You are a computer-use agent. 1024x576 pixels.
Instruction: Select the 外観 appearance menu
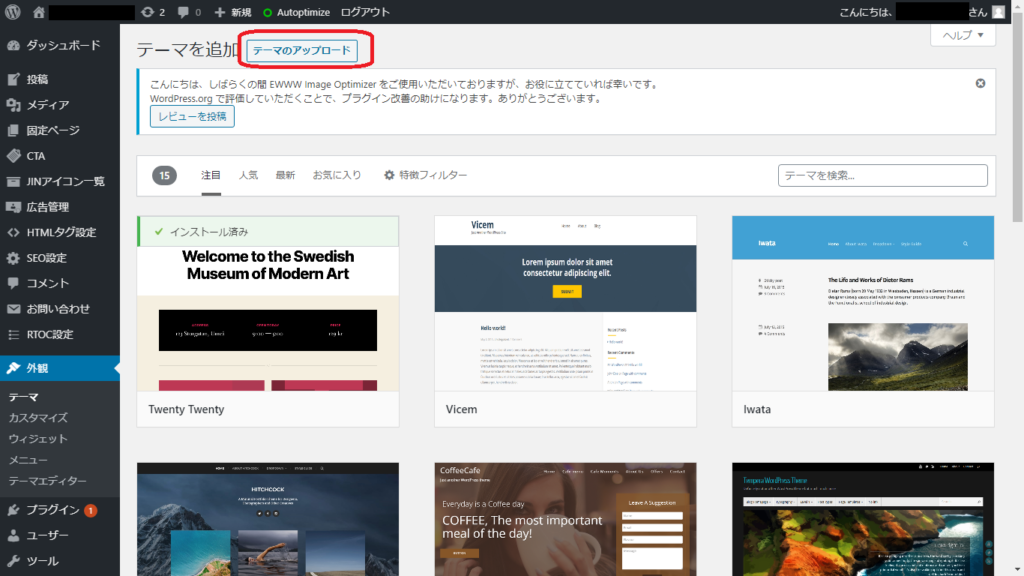[59, 368]
